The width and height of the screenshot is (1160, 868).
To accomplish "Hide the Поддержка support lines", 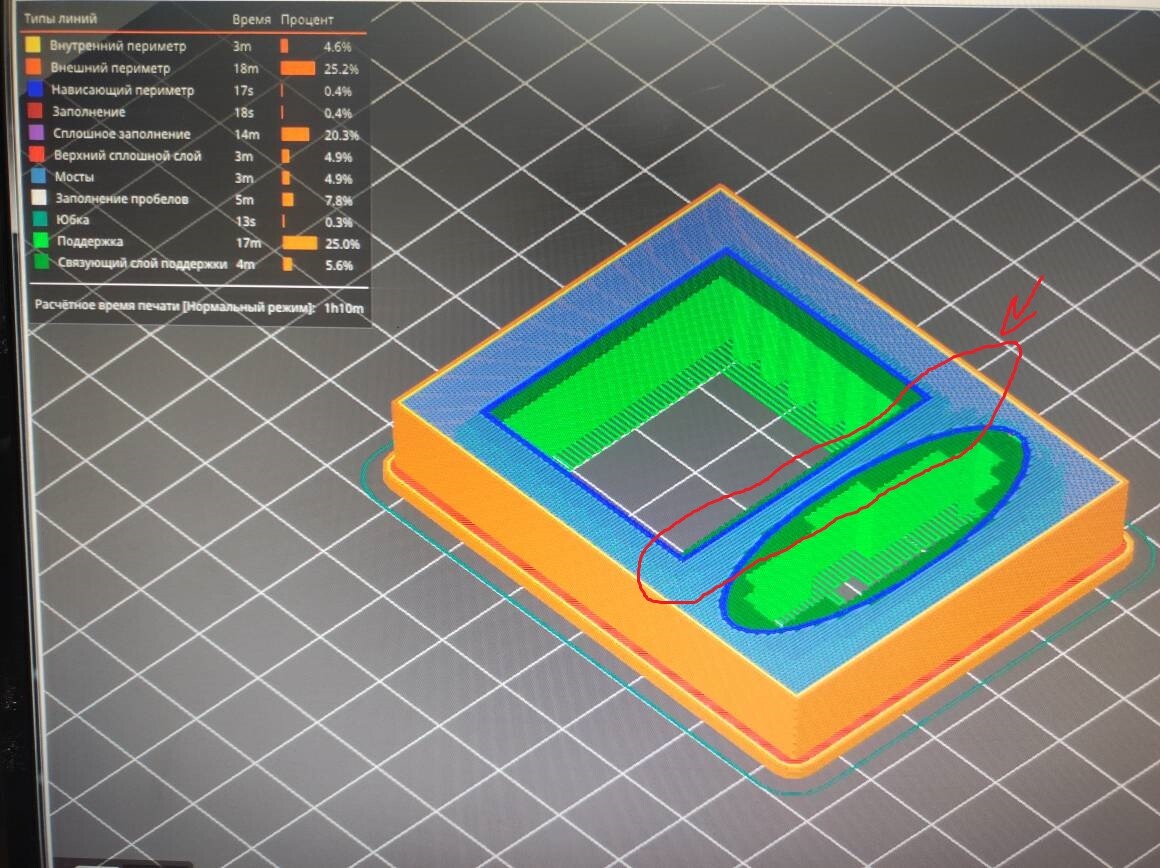I will click(x=90, y=241).
